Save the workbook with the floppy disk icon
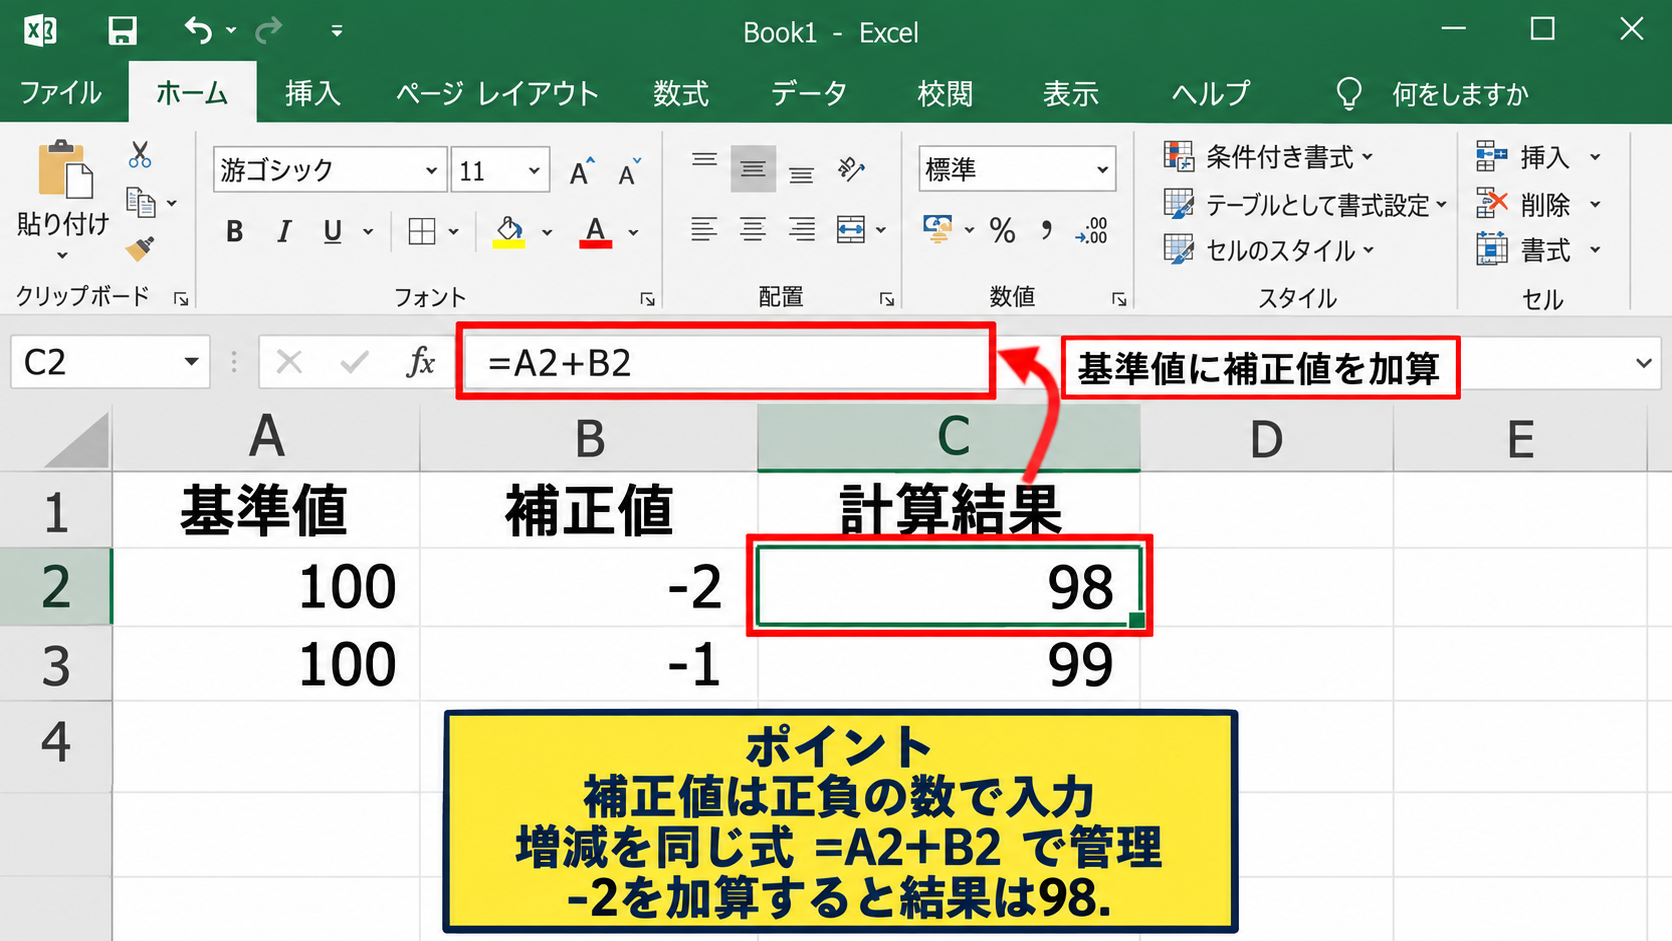This screenshot has width=1672, height=941. click(122, 31)
